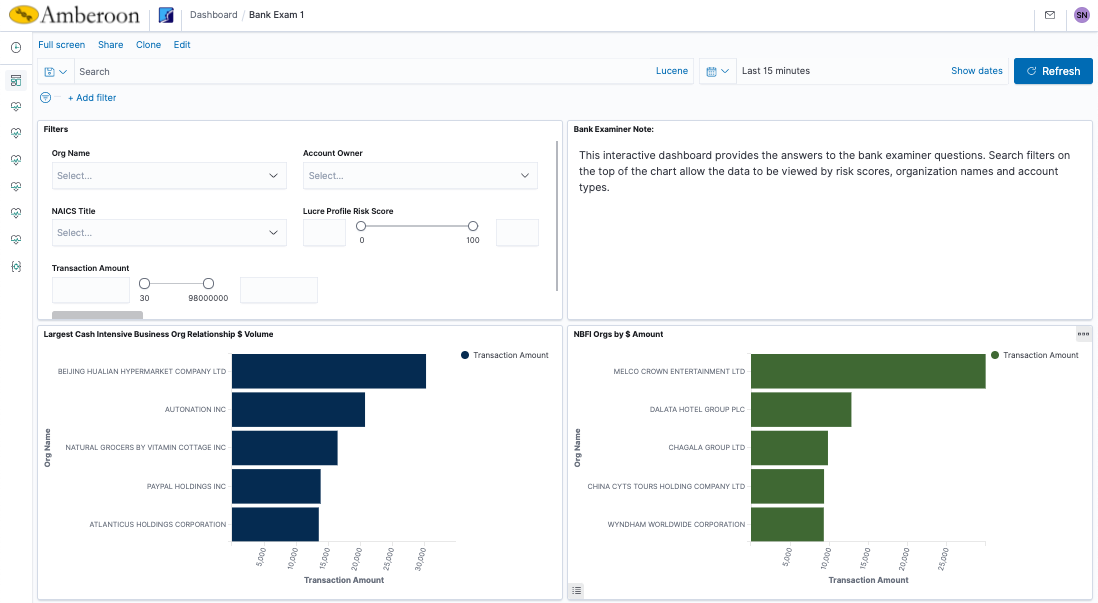Click Lucre Profile Risk Score minimum handle at 0
Screen dimensions: 1098x603
pyautogui.click(x=361, y=226)
